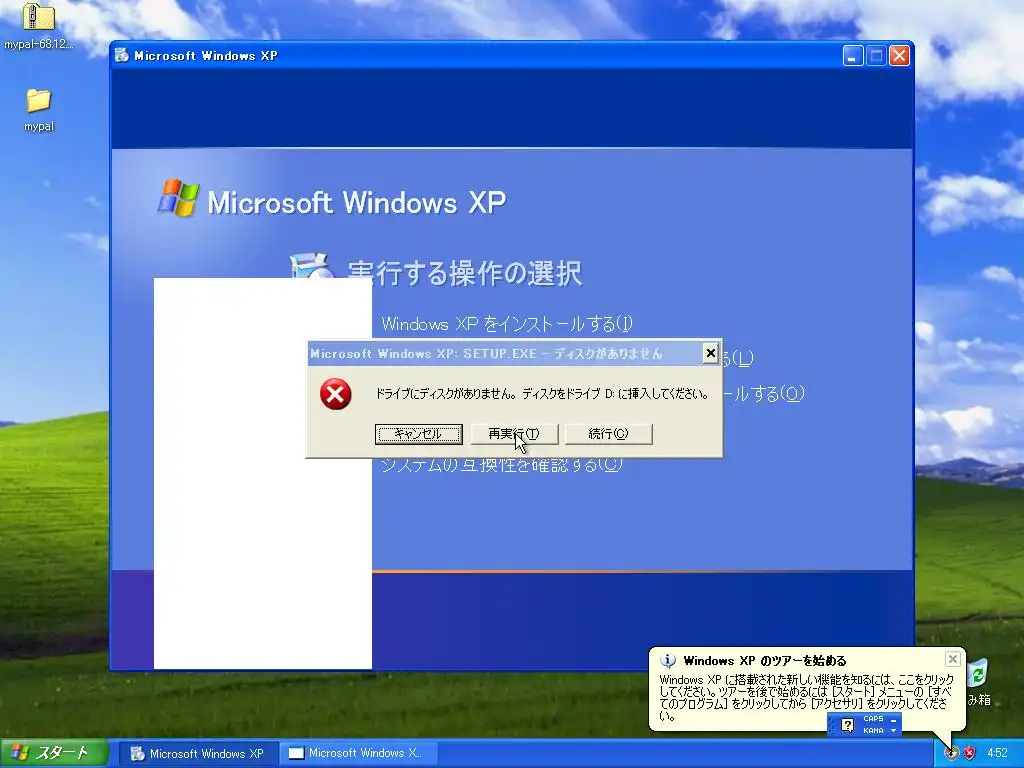Switch to second Microsoft Windows X.. taskbar item
This screenshot has width=1024, height=768.
coord(358,753)
